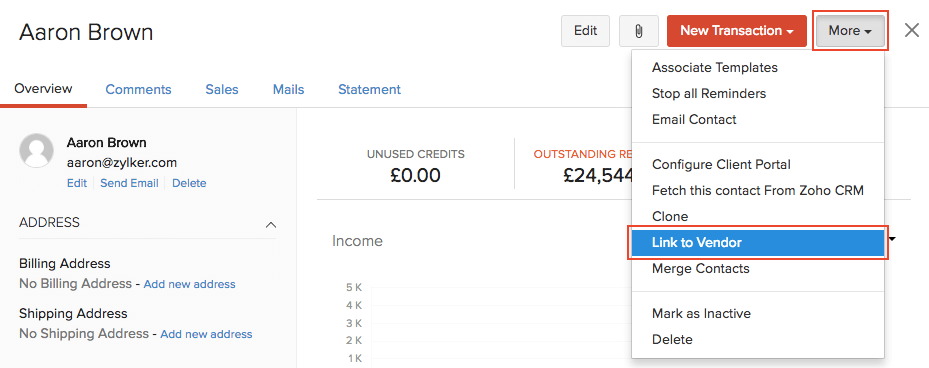Close the contact details panel
The height and width of the screenshot is (368, 929).
(912, 31)
